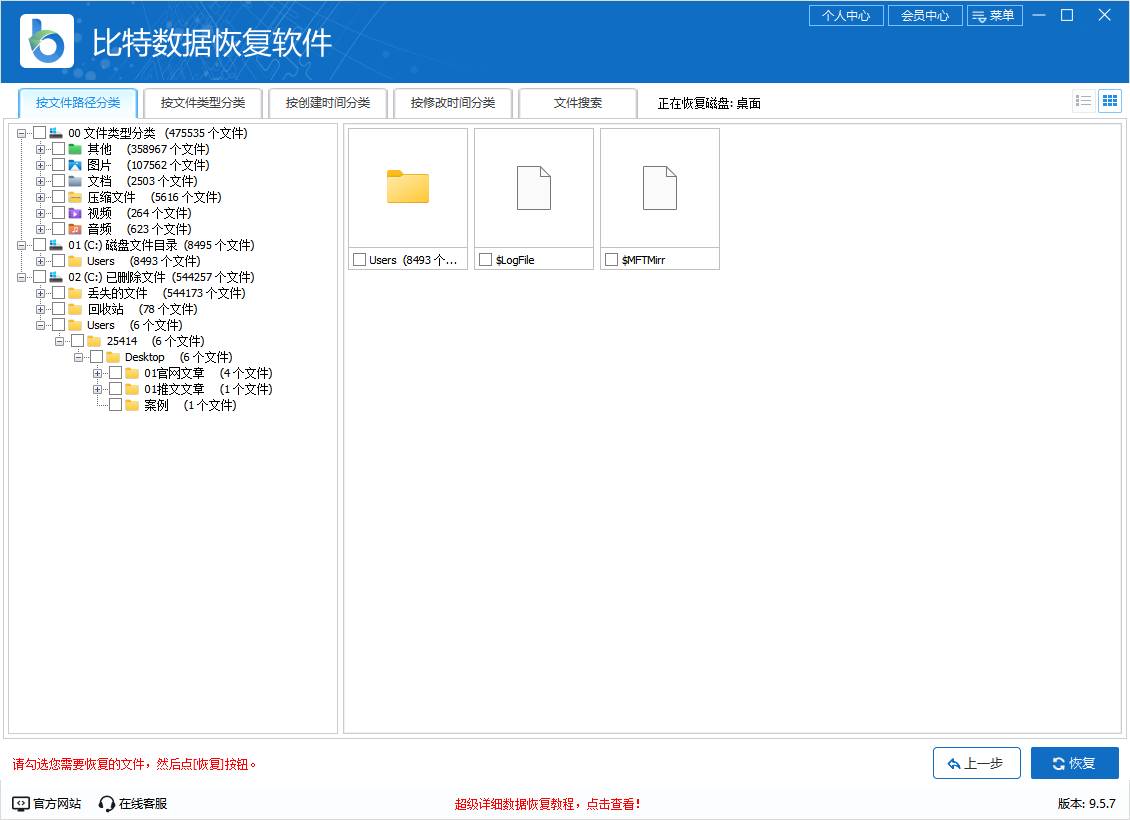Expand the 01官网文章 folder node

pos(100,373)
